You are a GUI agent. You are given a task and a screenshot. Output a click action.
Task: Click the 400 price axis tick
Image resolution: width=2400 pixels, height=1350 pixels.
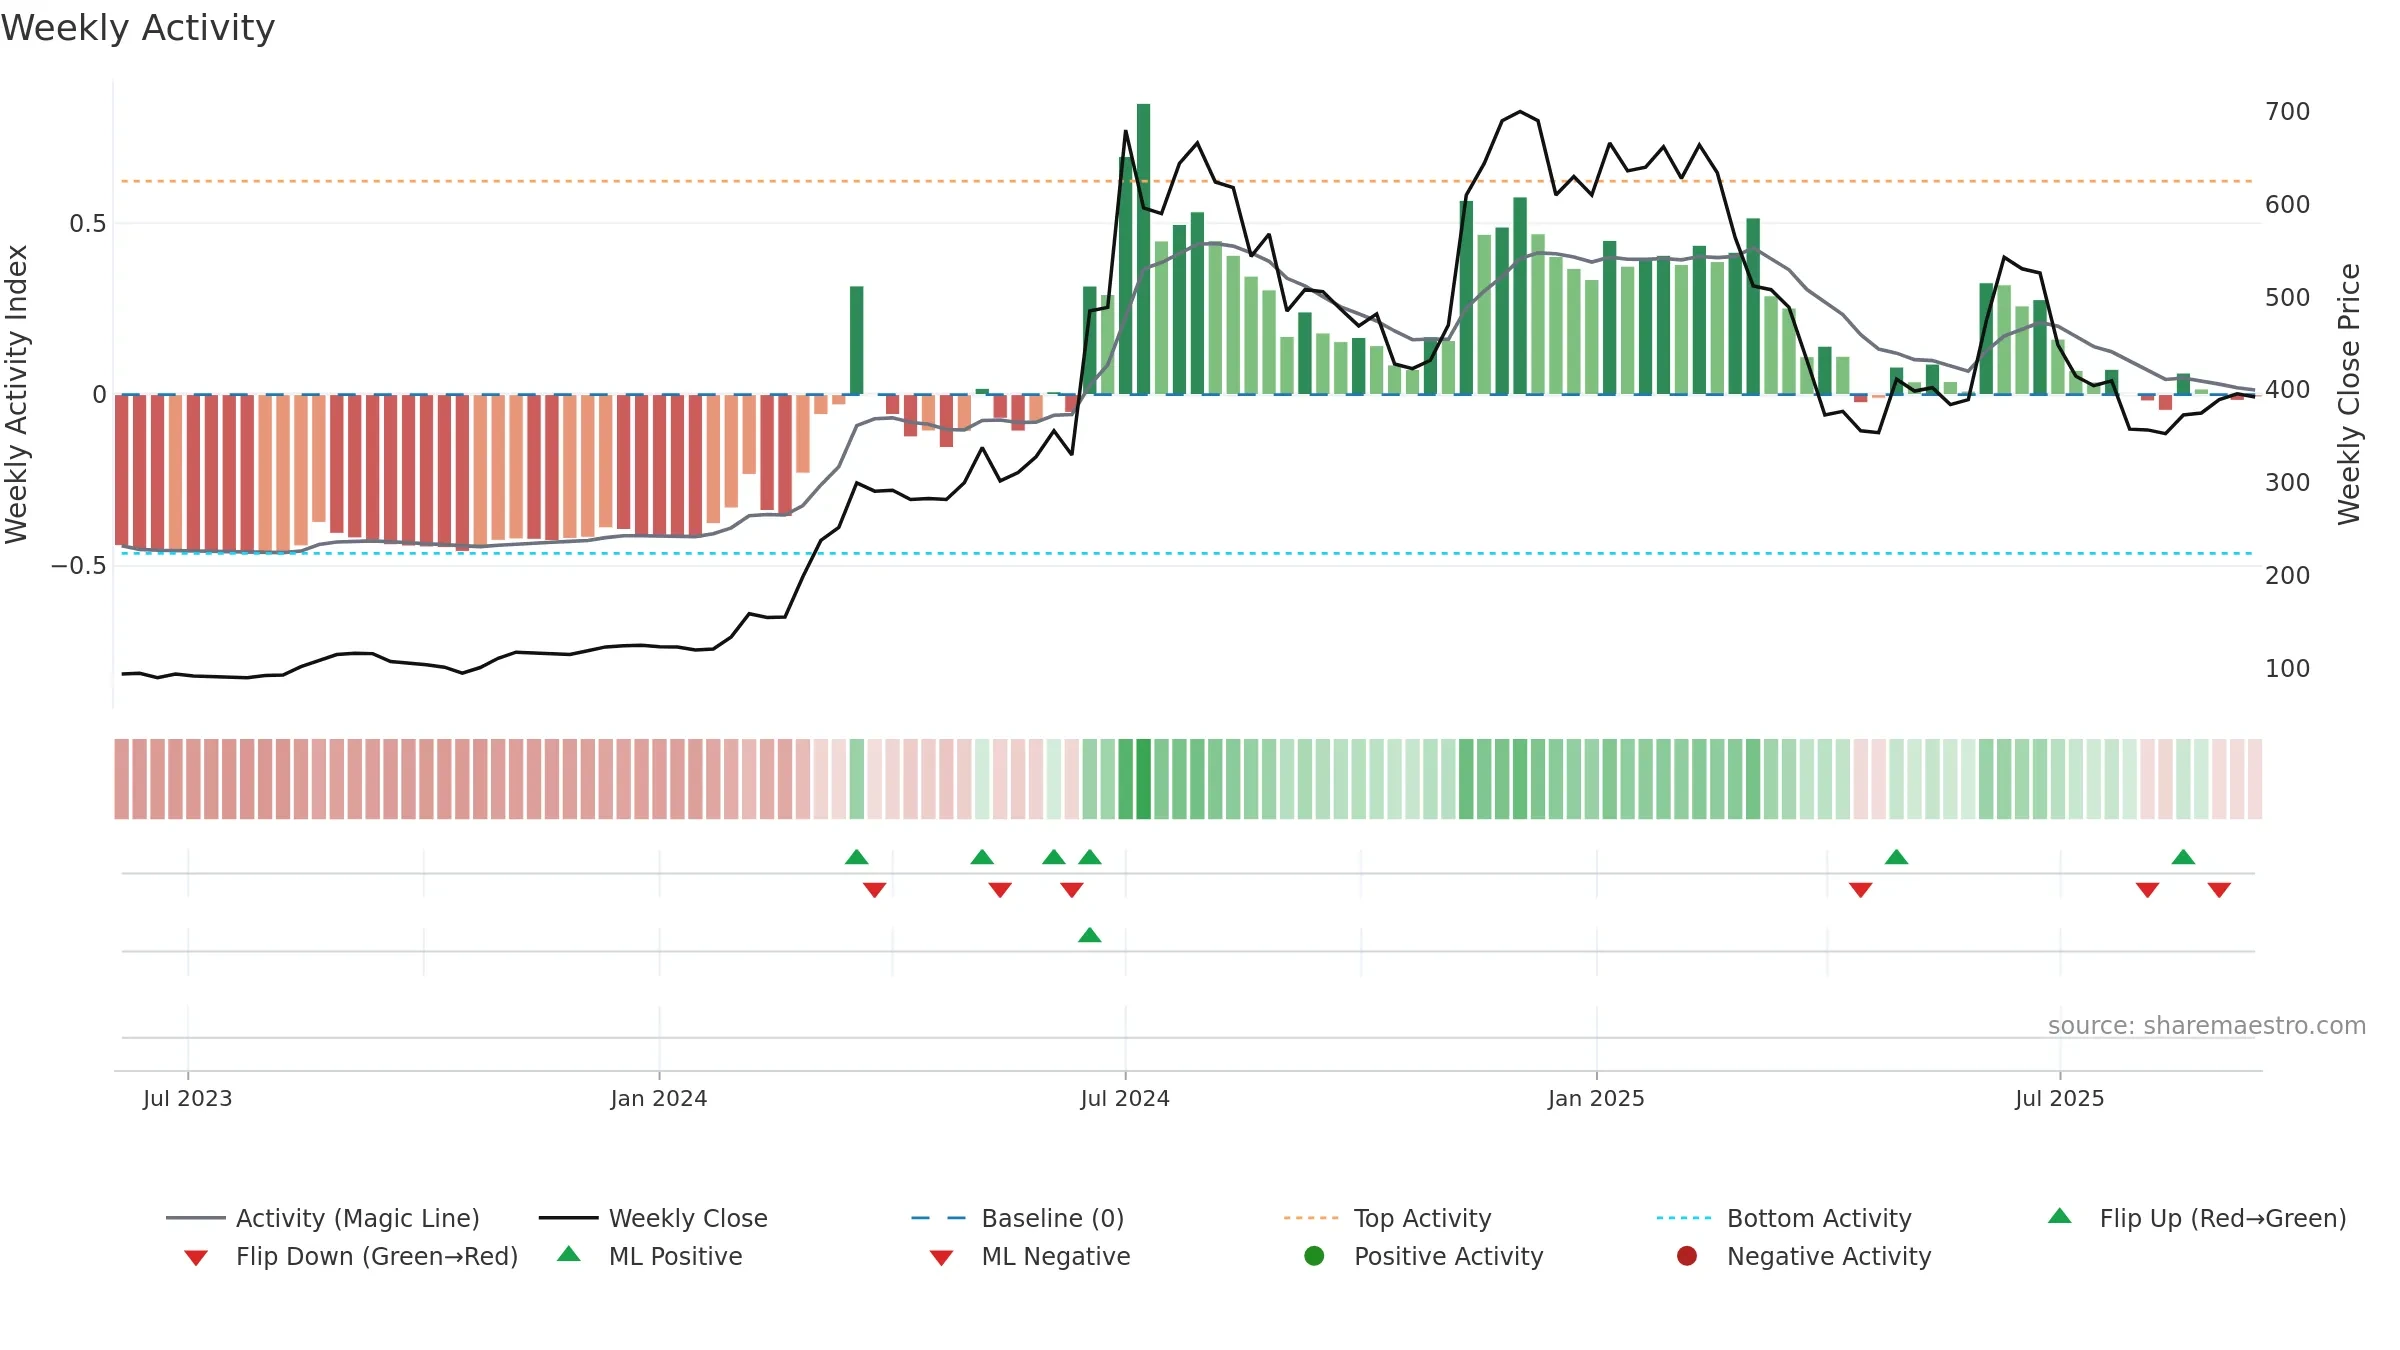(2288, 390)
